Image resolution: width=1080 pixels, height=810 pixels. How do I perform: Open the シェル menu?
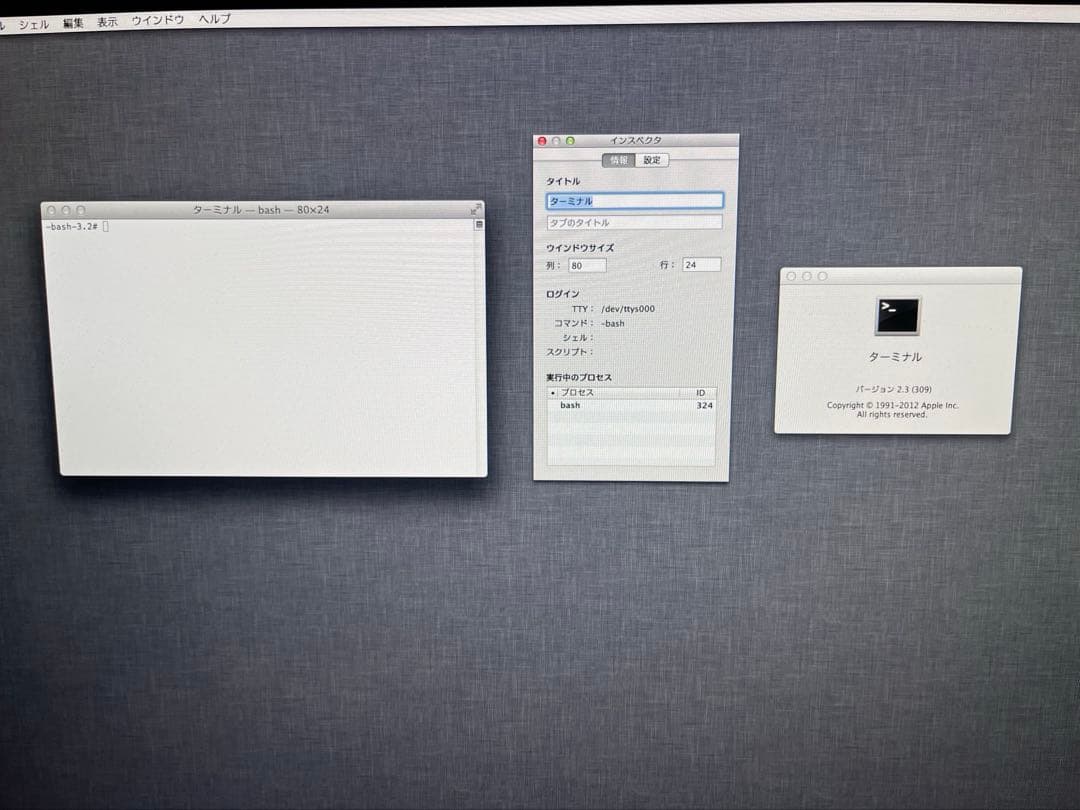click(x=35, y=21)
